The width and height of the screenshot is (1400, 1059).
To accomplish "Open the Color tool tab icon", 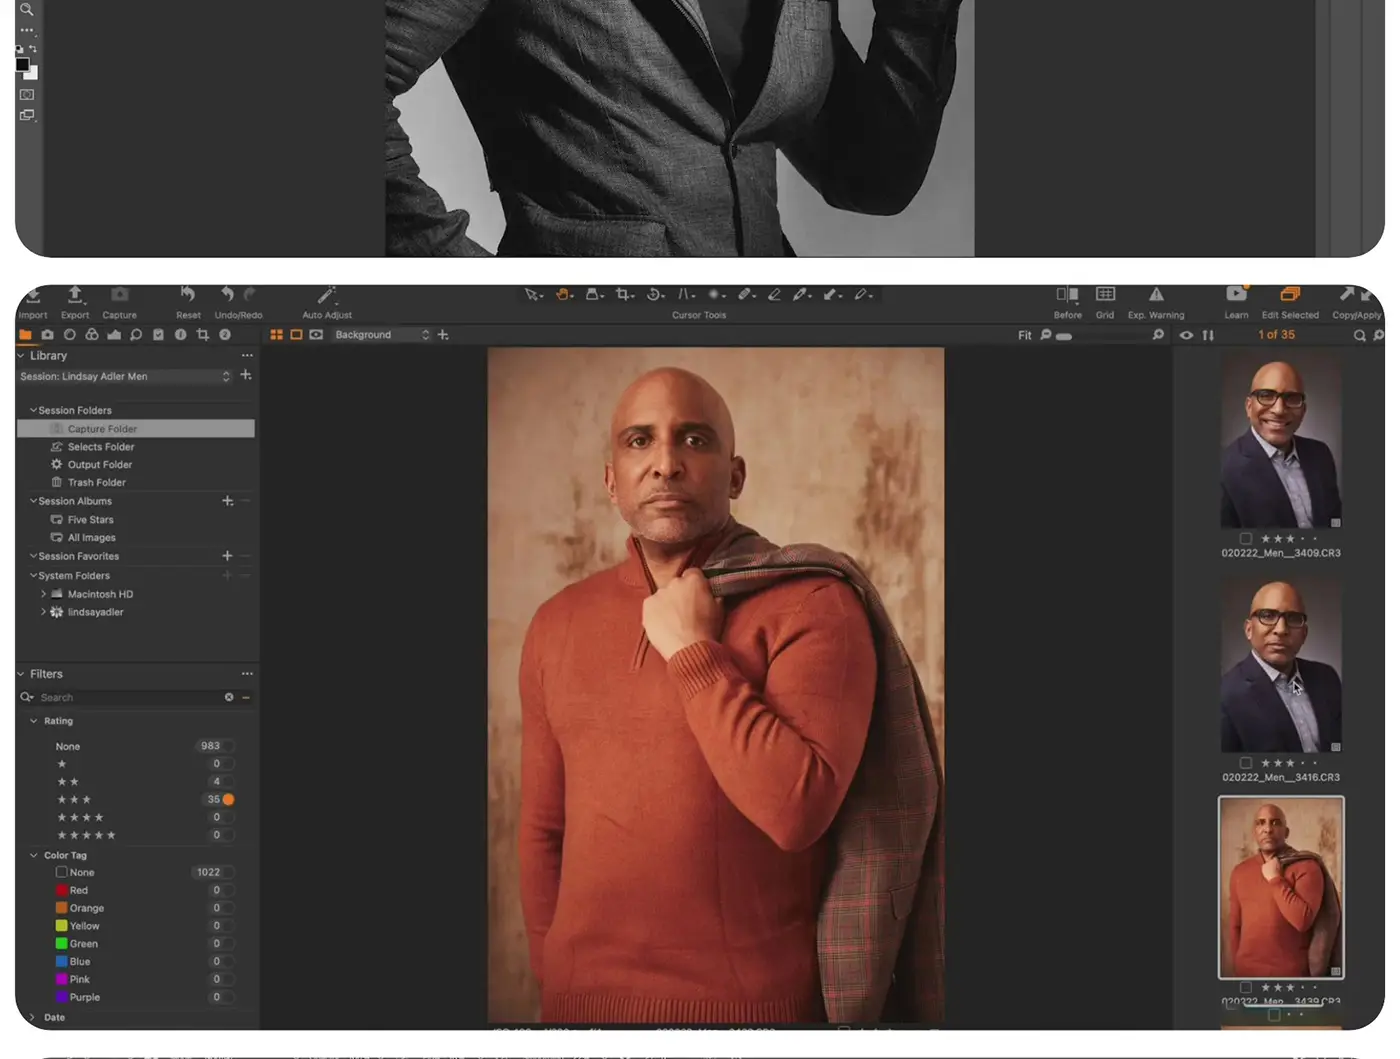I will point(92,335).
